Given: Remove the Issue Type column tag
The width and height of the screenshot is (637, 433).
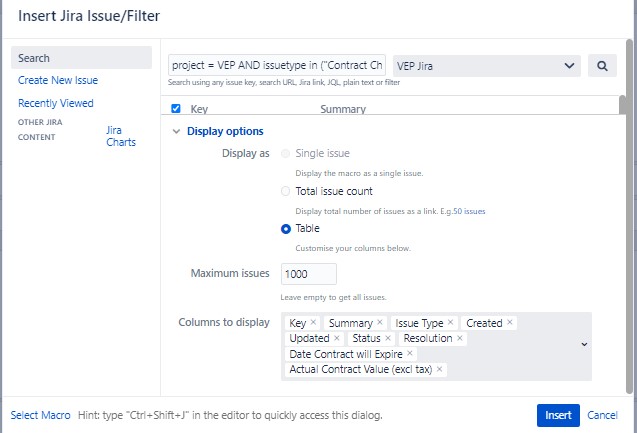Looking at the screenshot, I should coord(451,322).
